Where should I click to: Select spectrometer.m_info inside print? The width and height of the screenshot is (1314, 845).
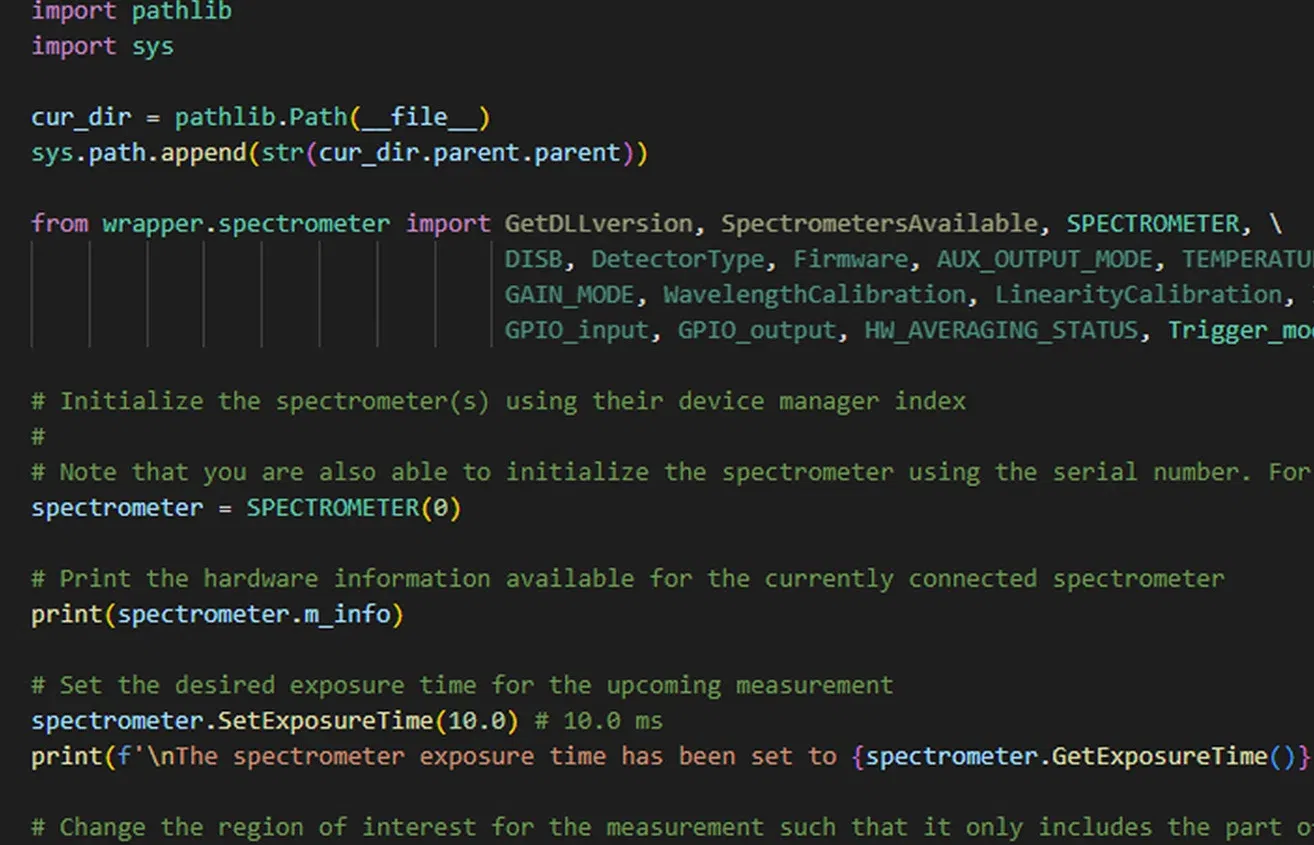pyautogui.click(x=255, y=614)
